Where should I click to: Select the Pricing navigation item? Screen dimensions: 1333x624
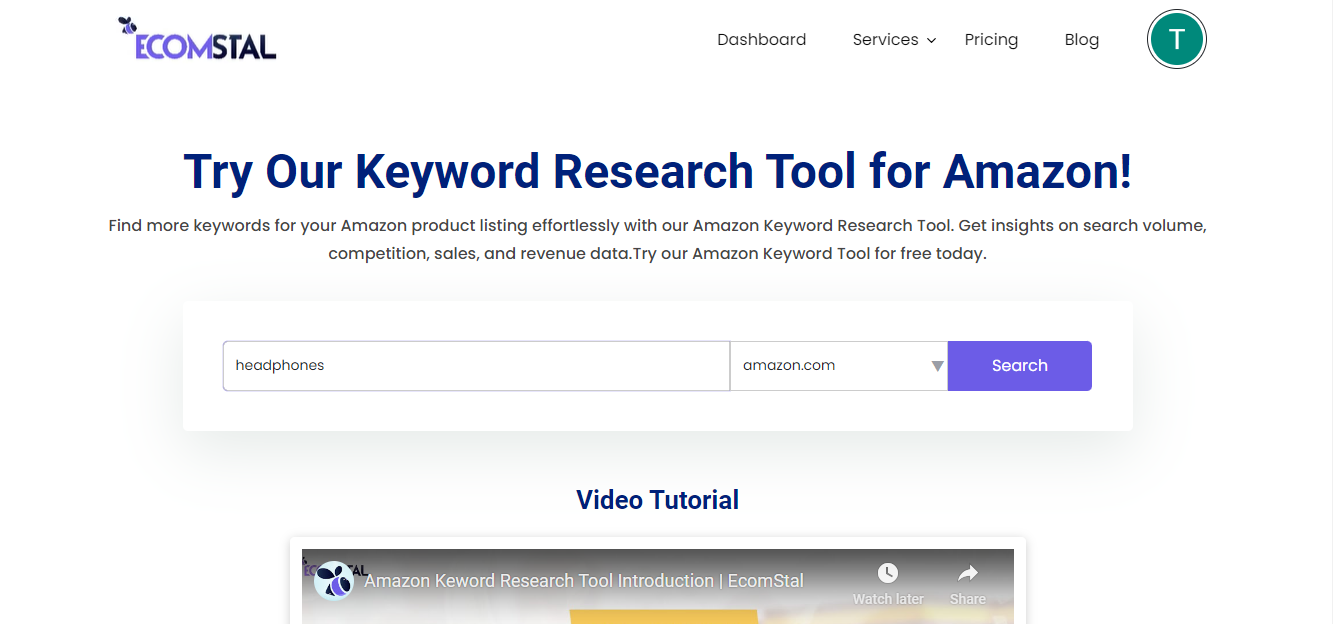coord(991,39)
